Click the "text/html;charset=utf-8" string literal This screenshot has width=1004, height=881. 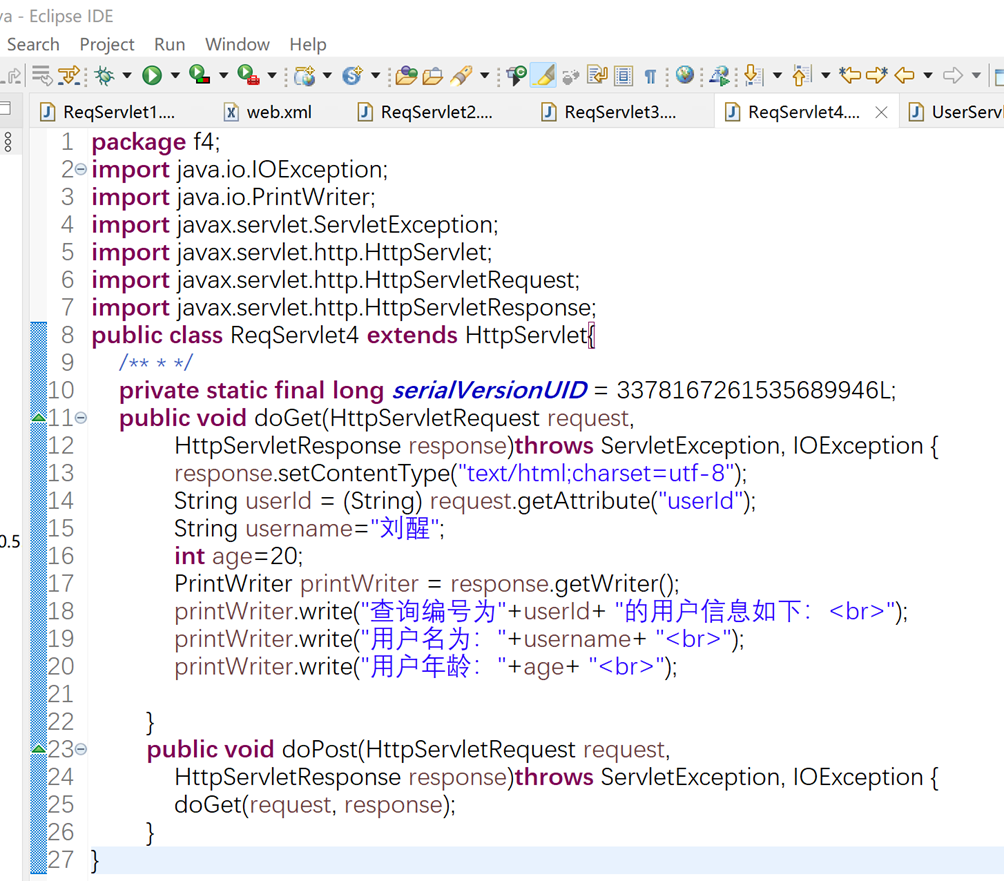coord(595,473)
